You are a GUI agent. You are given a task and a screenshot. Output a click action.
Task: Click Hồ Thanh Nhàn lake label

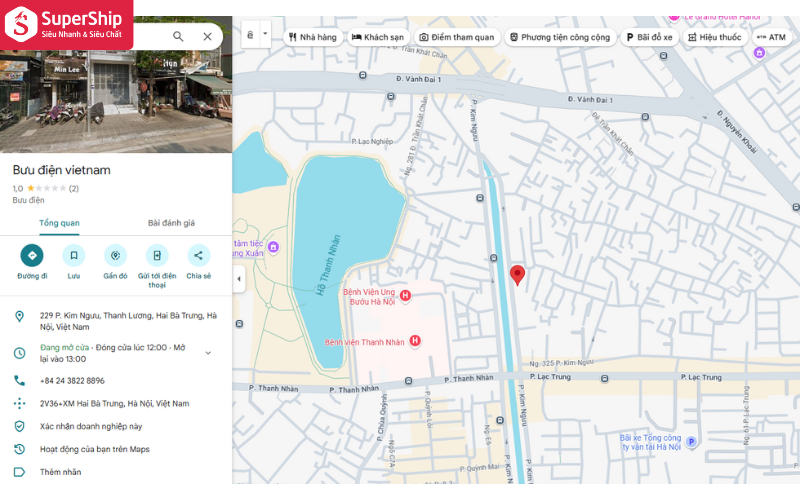(x=328, y=265)
